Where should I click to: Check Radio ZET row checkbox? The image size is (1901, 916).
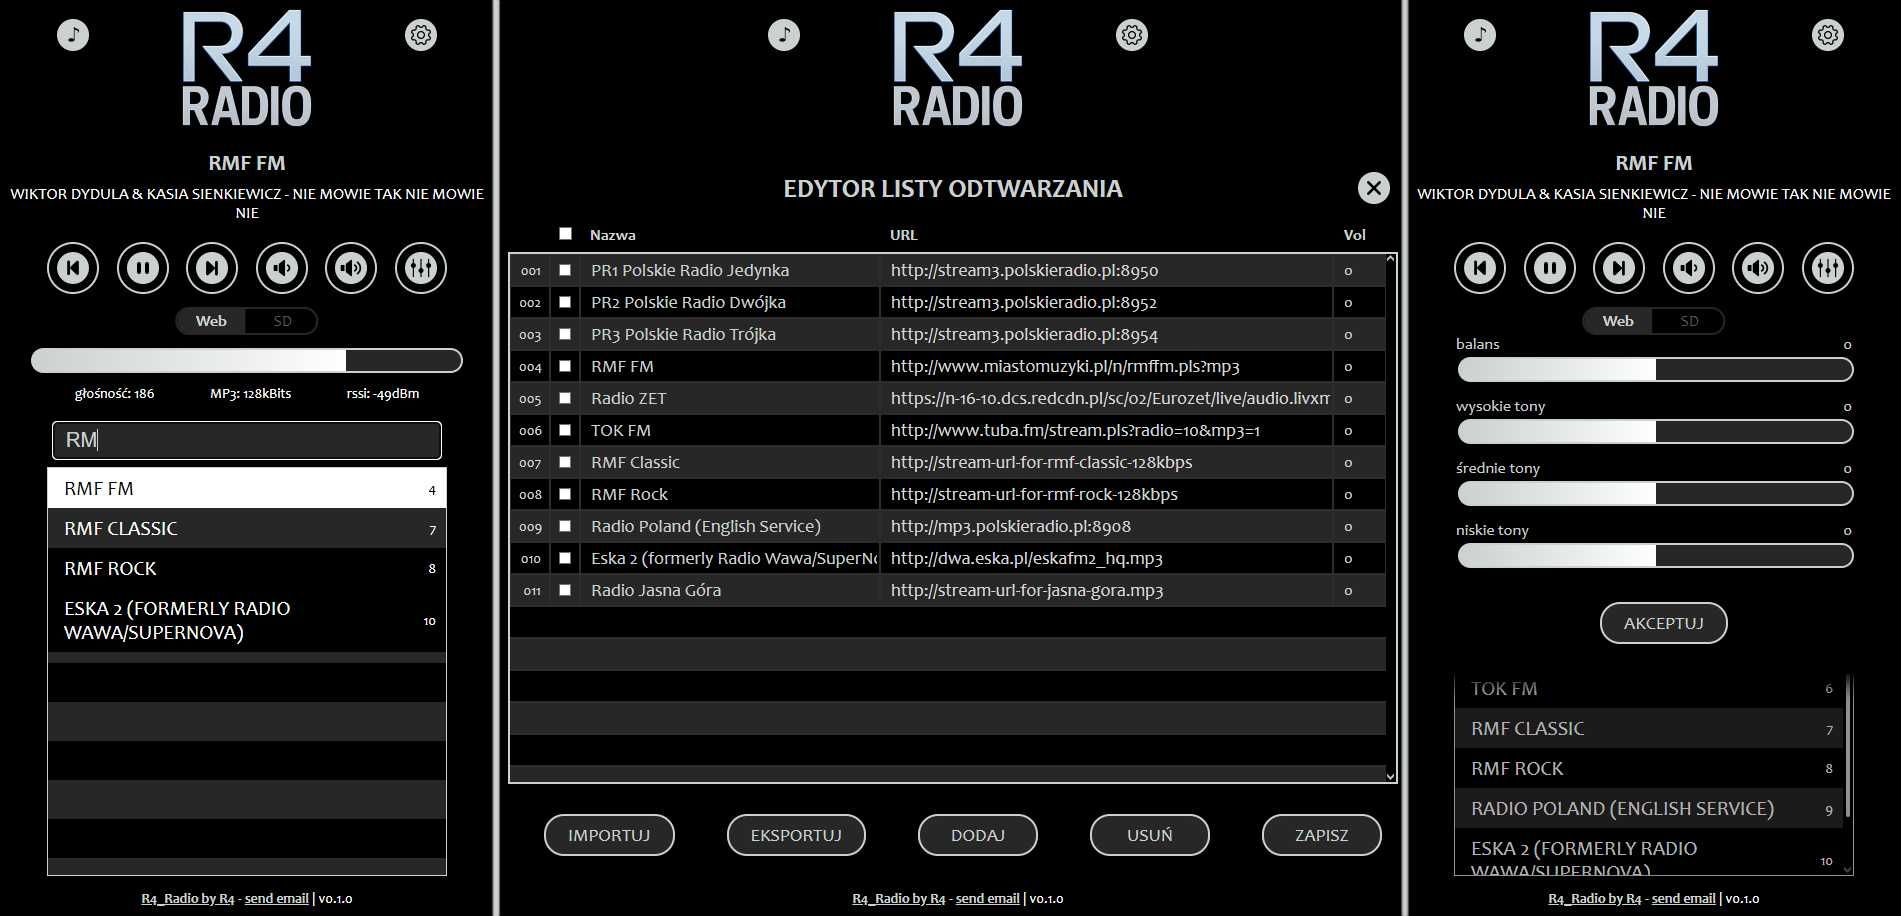pos(565,398)
